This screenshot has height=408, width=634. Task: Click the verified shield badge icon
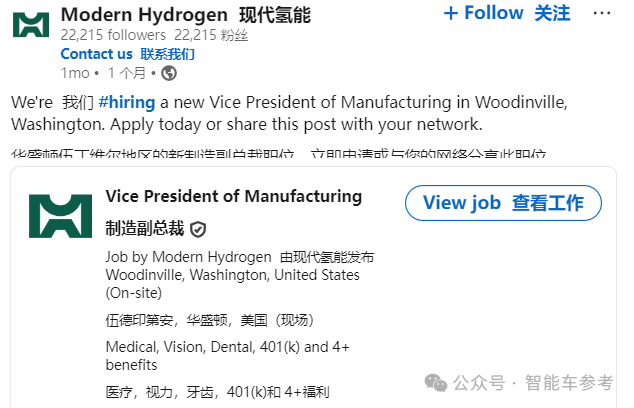point(198,229)
